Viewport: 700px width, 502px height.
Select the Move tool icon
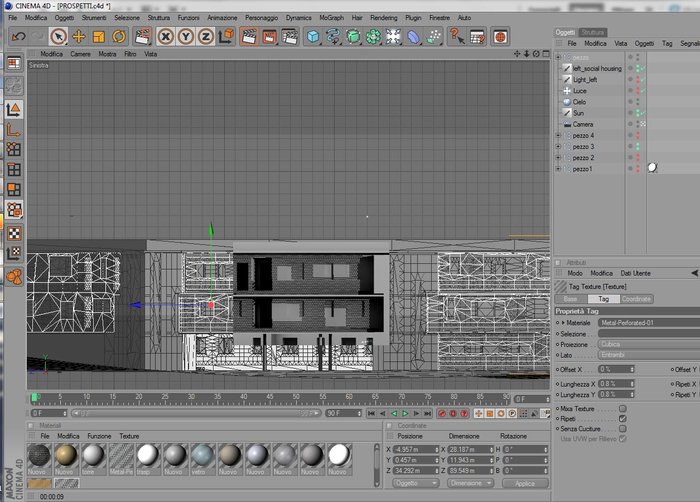(79, 36)
